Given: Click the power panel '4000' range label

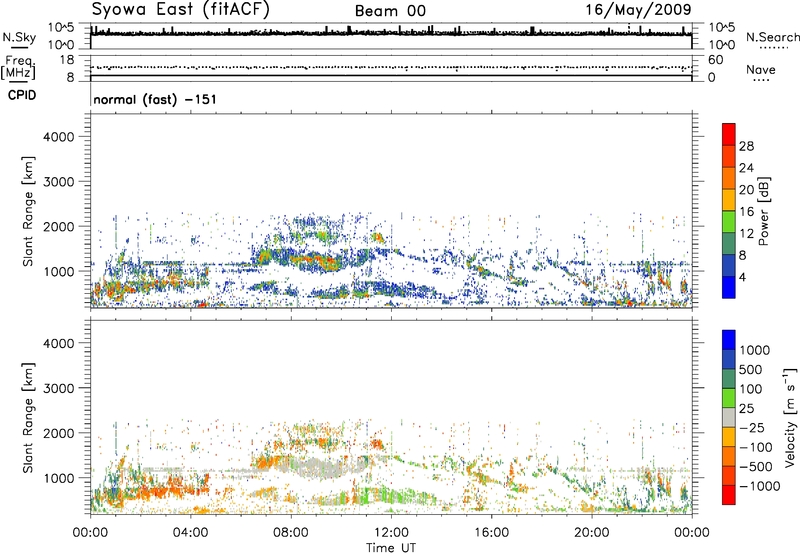Looking at the screenshot, I should click(x=58, y=137).
